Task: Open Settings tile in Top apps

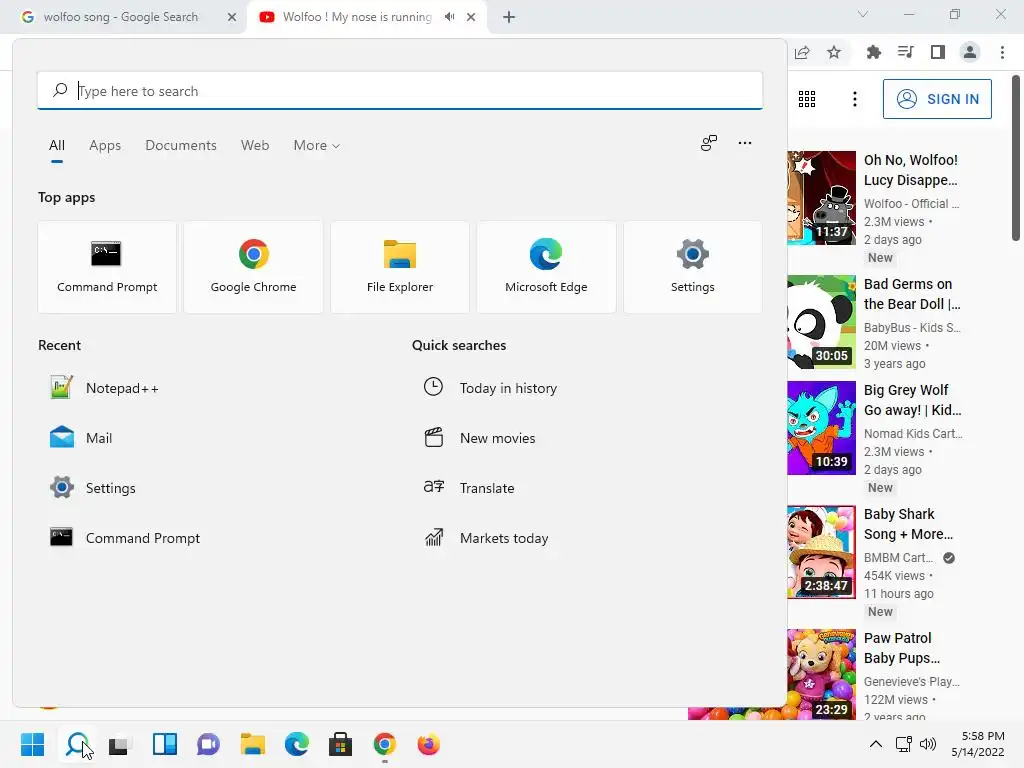Action: coord(692,267)
